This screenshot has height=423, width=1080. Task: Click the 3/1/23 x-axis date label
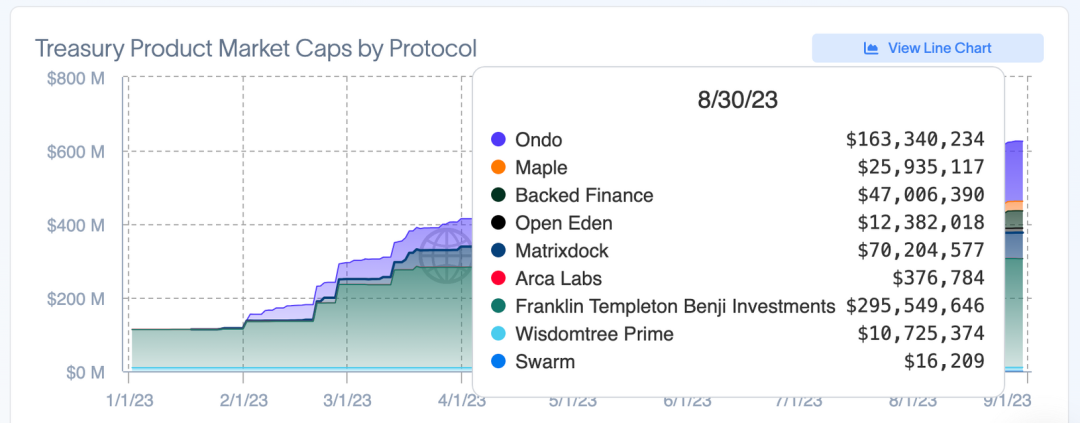(346, 400)
